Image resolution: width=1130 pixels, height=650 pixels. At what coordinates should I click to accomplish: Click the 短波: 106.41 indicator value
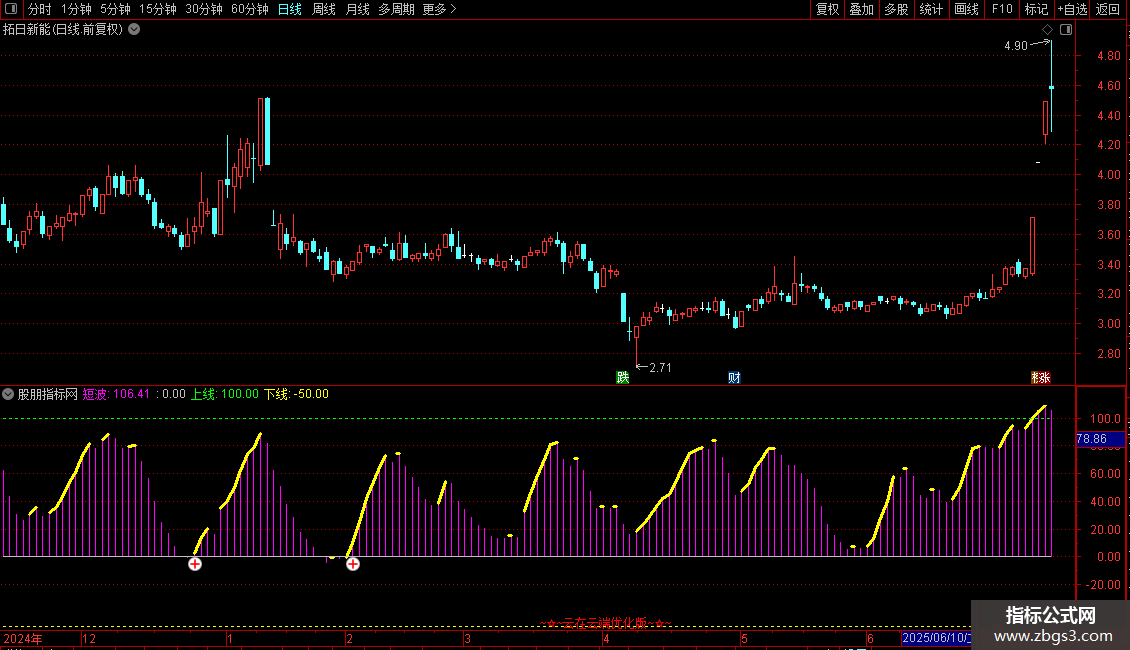116,394
